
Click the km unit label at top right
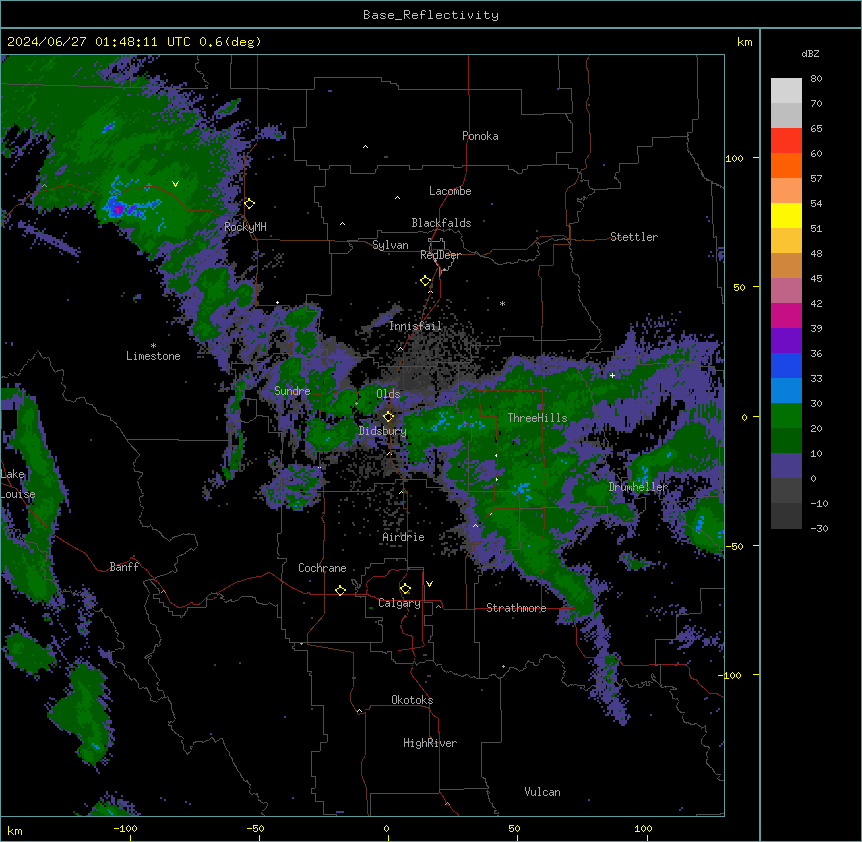tap(745, 42)
